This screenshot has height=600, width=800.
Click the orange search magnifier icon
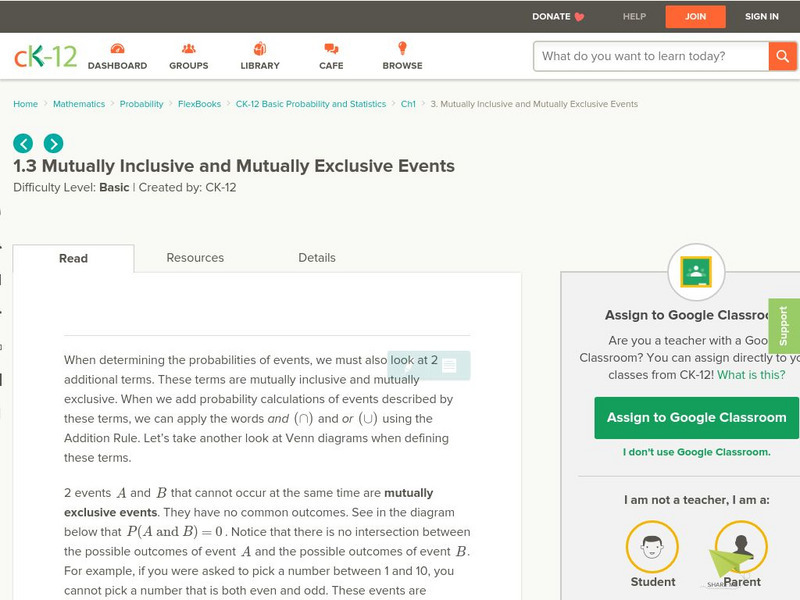tap(781, 57)
